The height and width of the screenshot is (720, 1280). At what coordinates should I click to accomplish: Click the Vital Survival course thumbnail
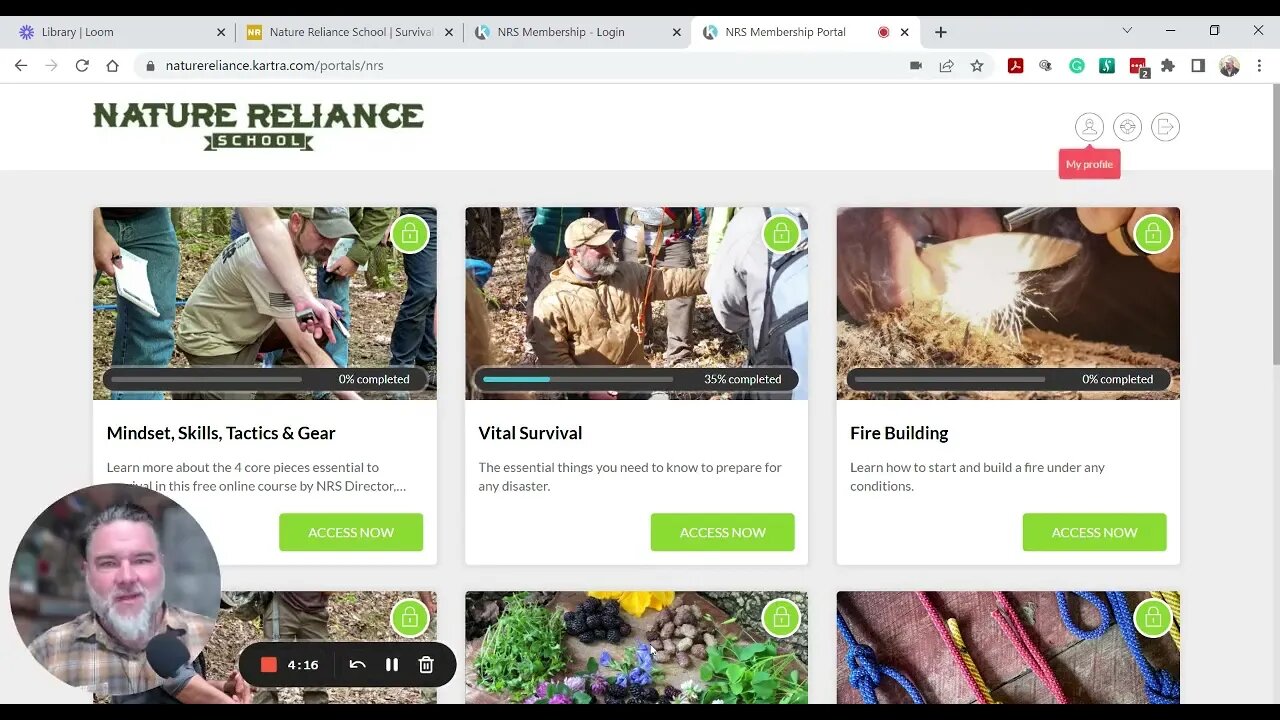[636, 303]
